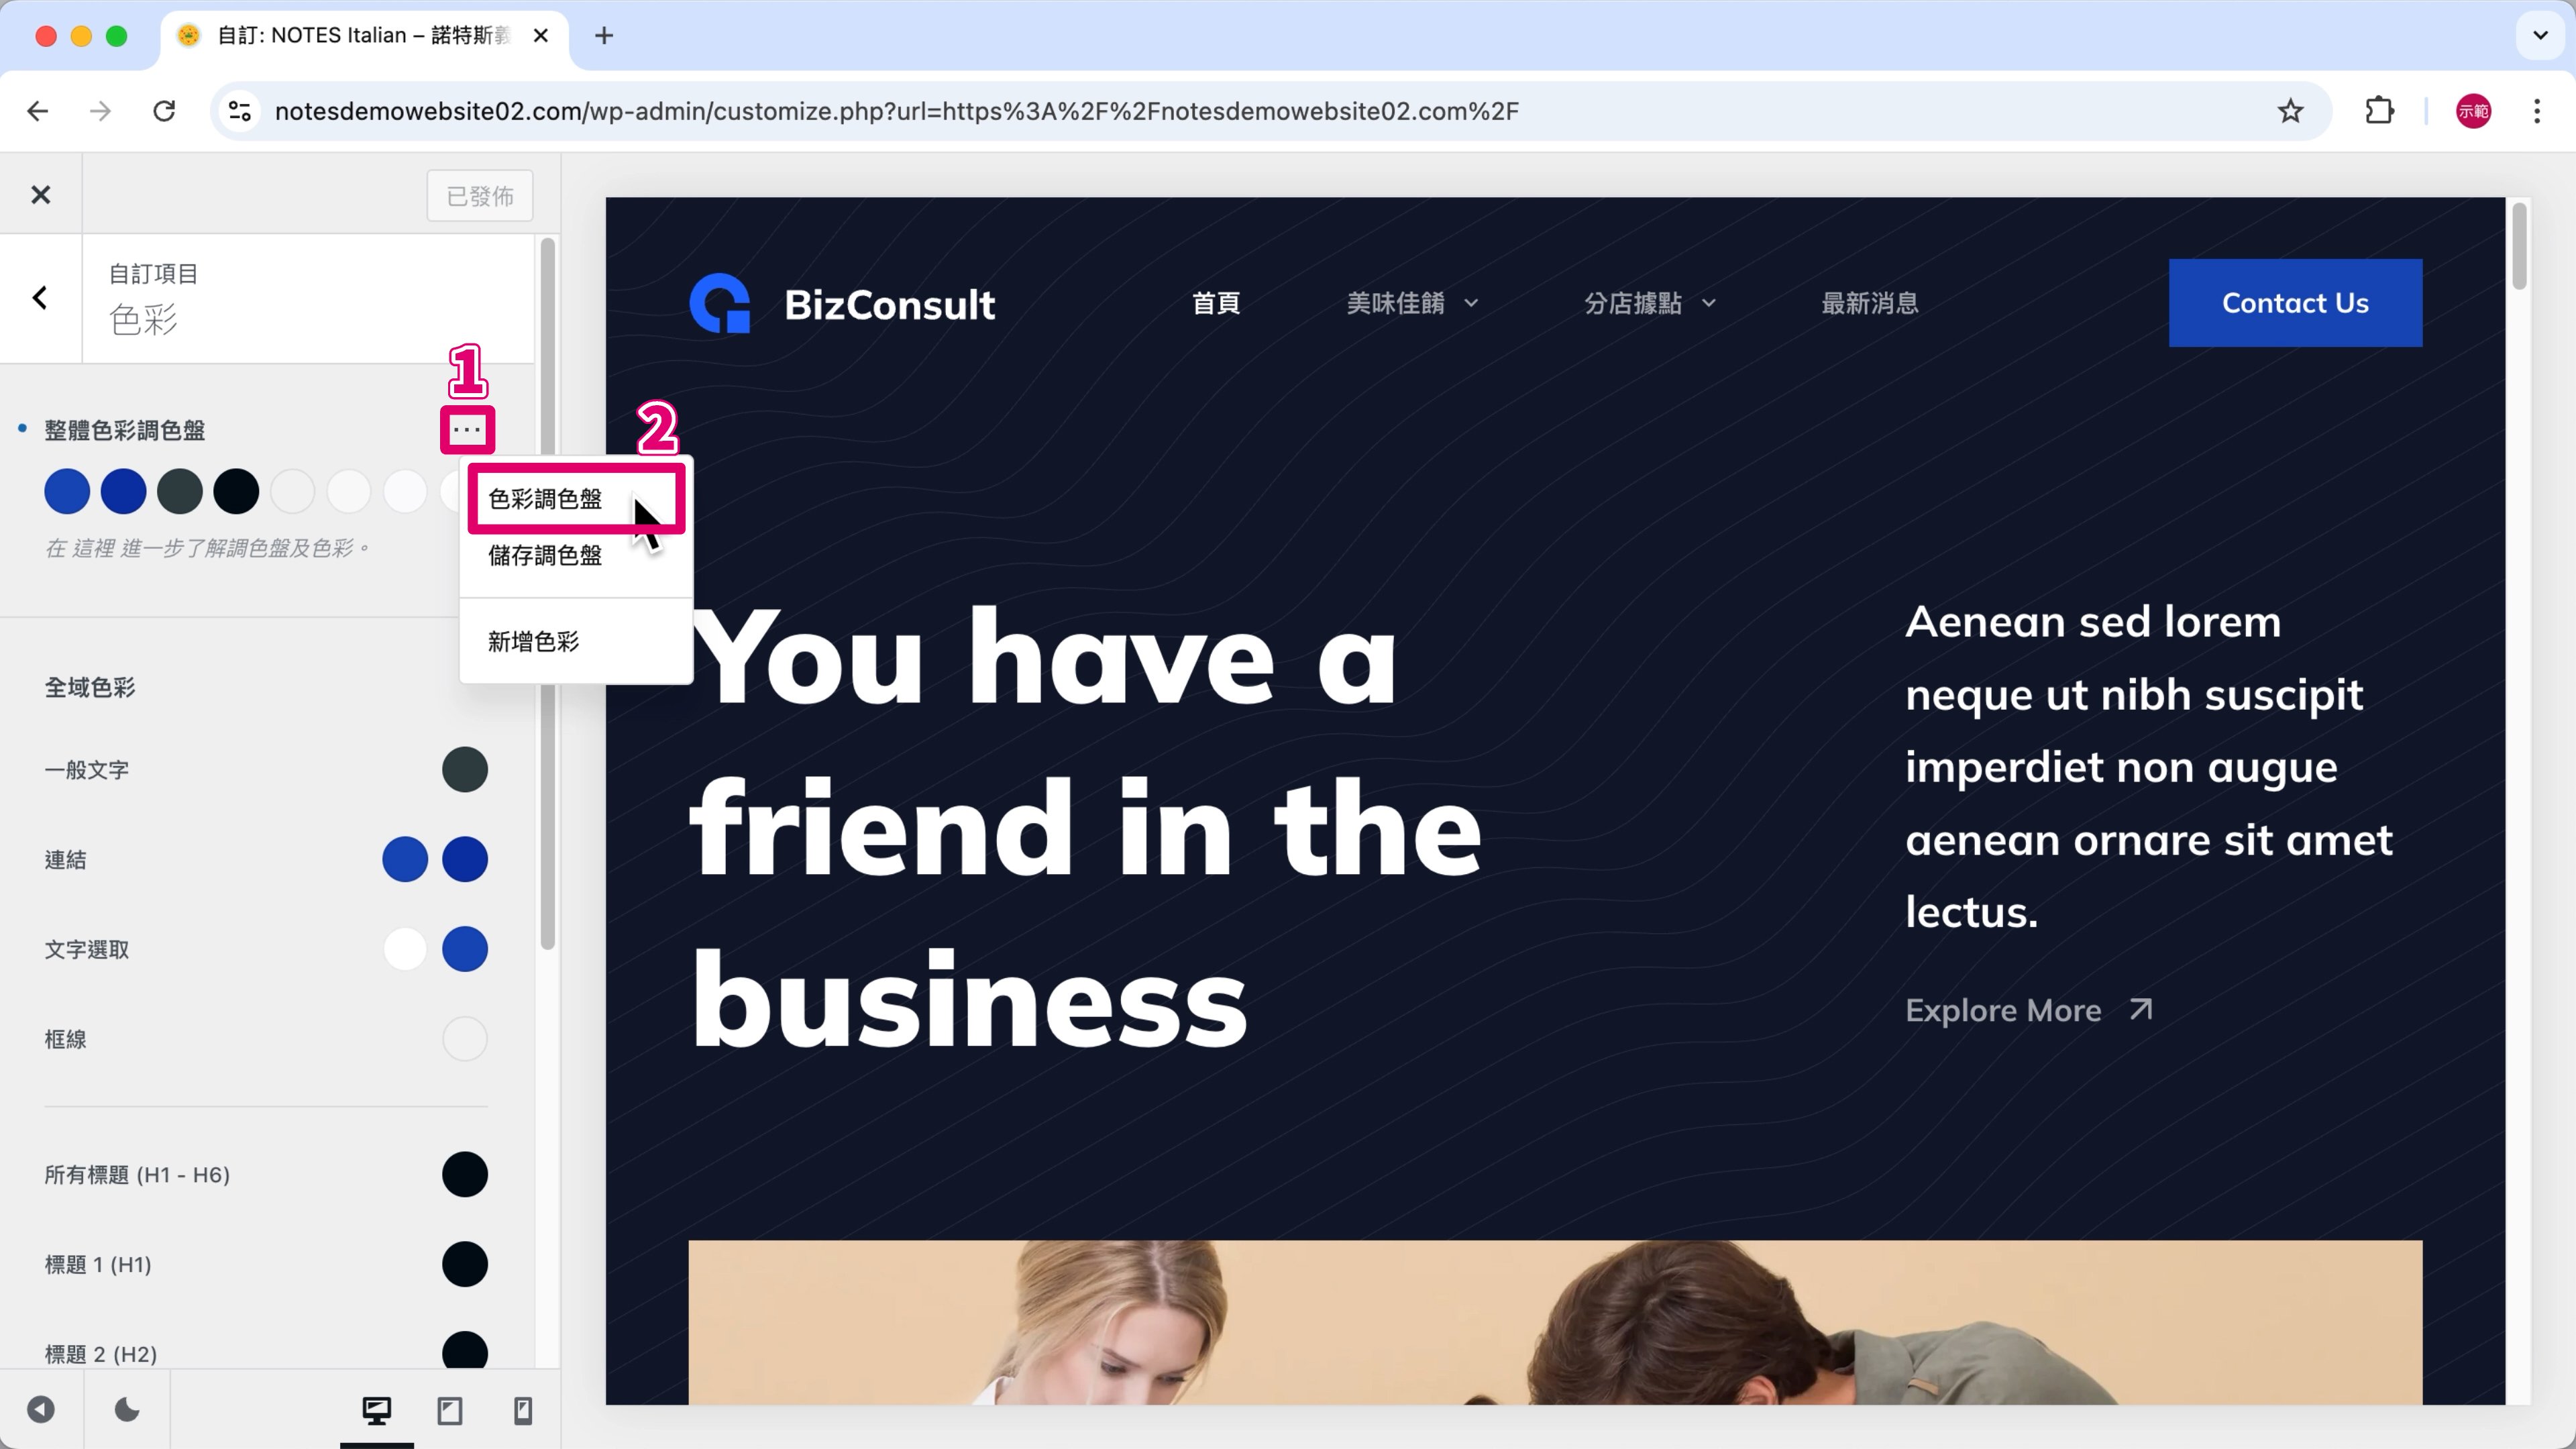Toggle dark mode moon icon

point(127,1410)
